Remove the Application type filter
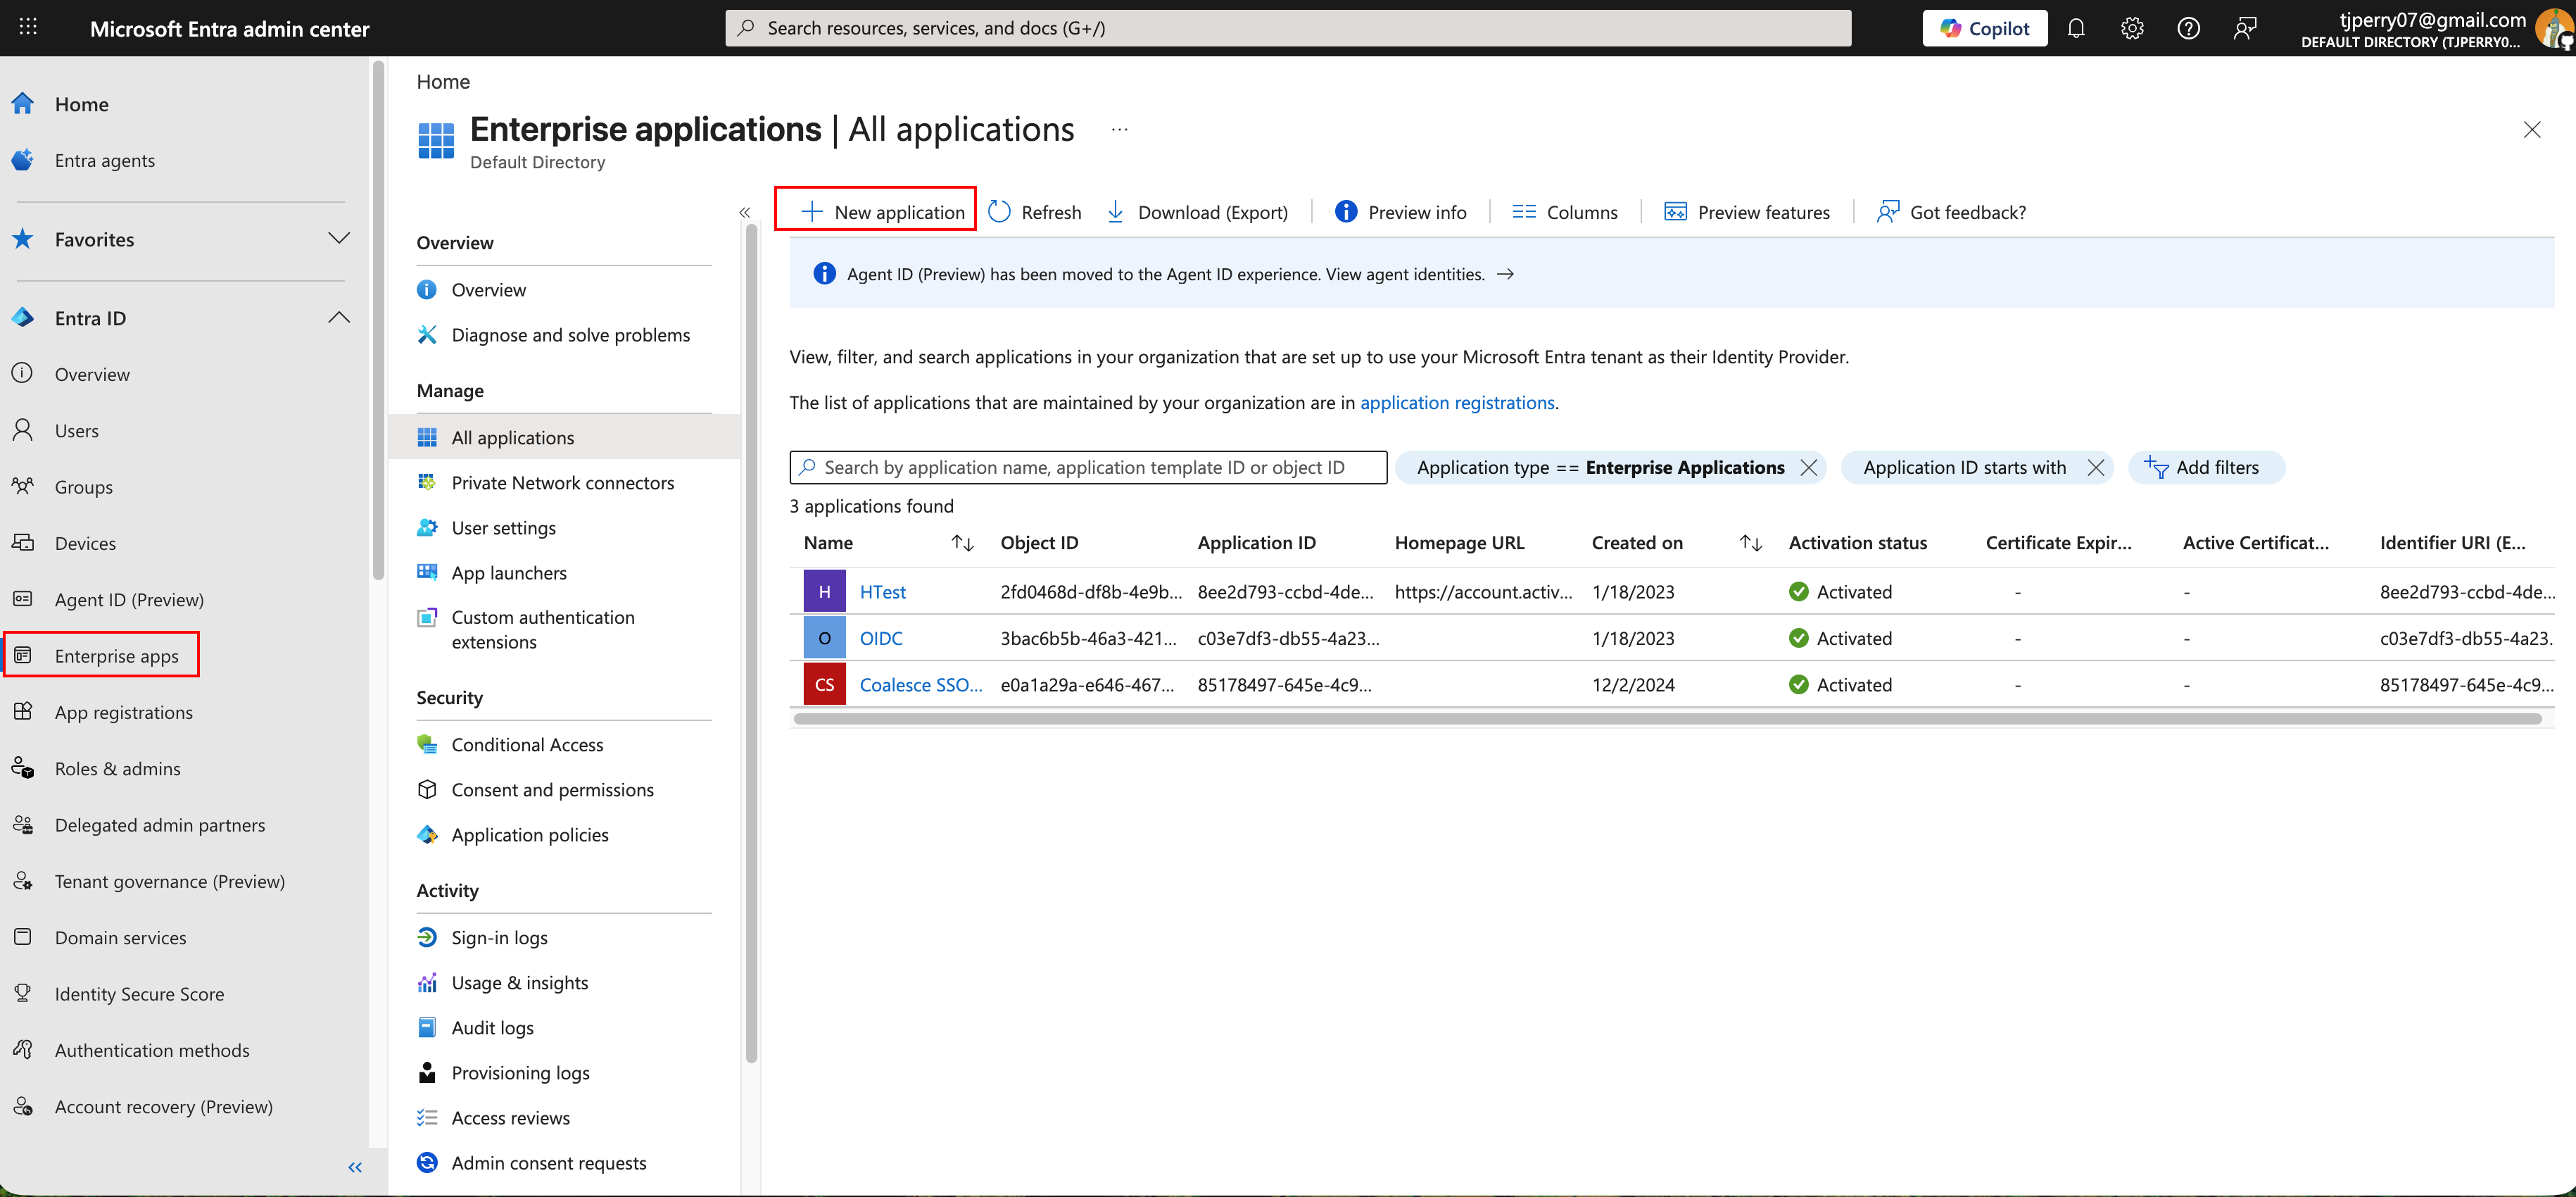This screenshot has height=1197, width=2576. 1808,468
